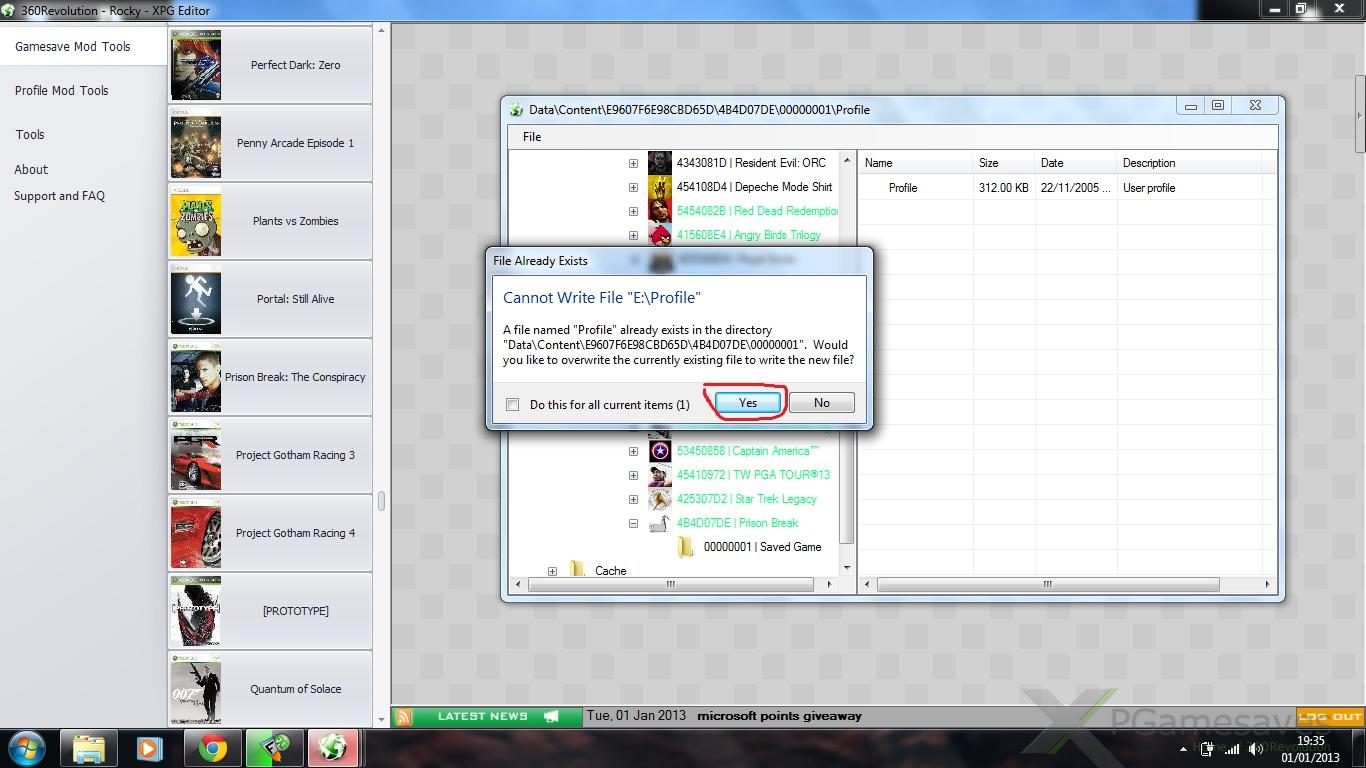This screenshot has width=1366, height=768.
Task: Collapse the Prison Break tree node
Action: (633, 523)
